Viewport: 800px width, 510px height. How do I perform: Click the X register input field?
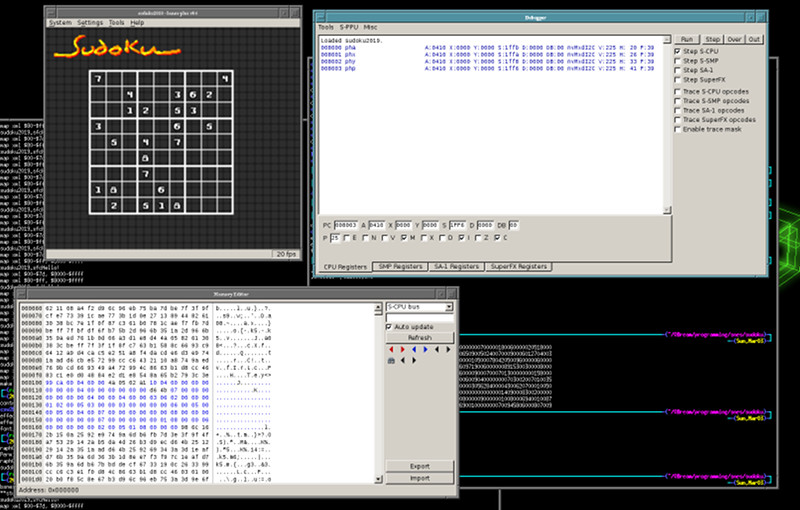(403, 225)
